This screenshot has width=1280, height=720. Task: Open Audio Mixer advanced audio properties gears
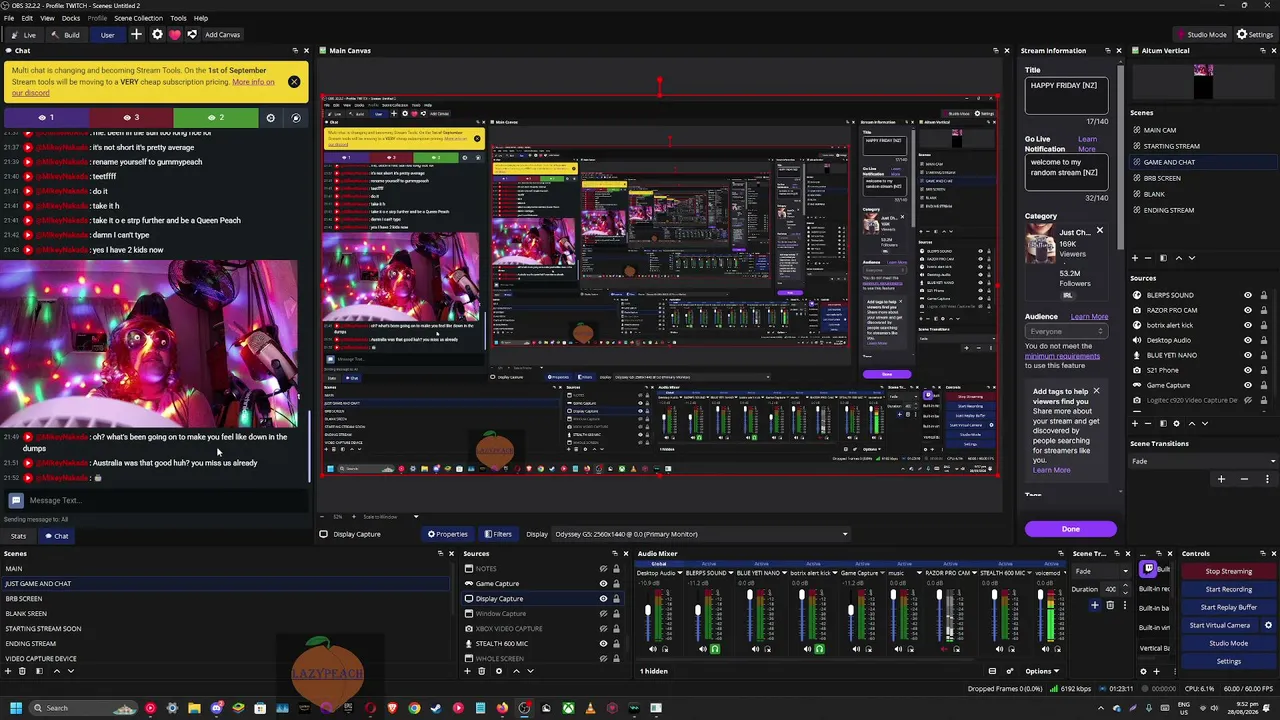(1010, 671)
